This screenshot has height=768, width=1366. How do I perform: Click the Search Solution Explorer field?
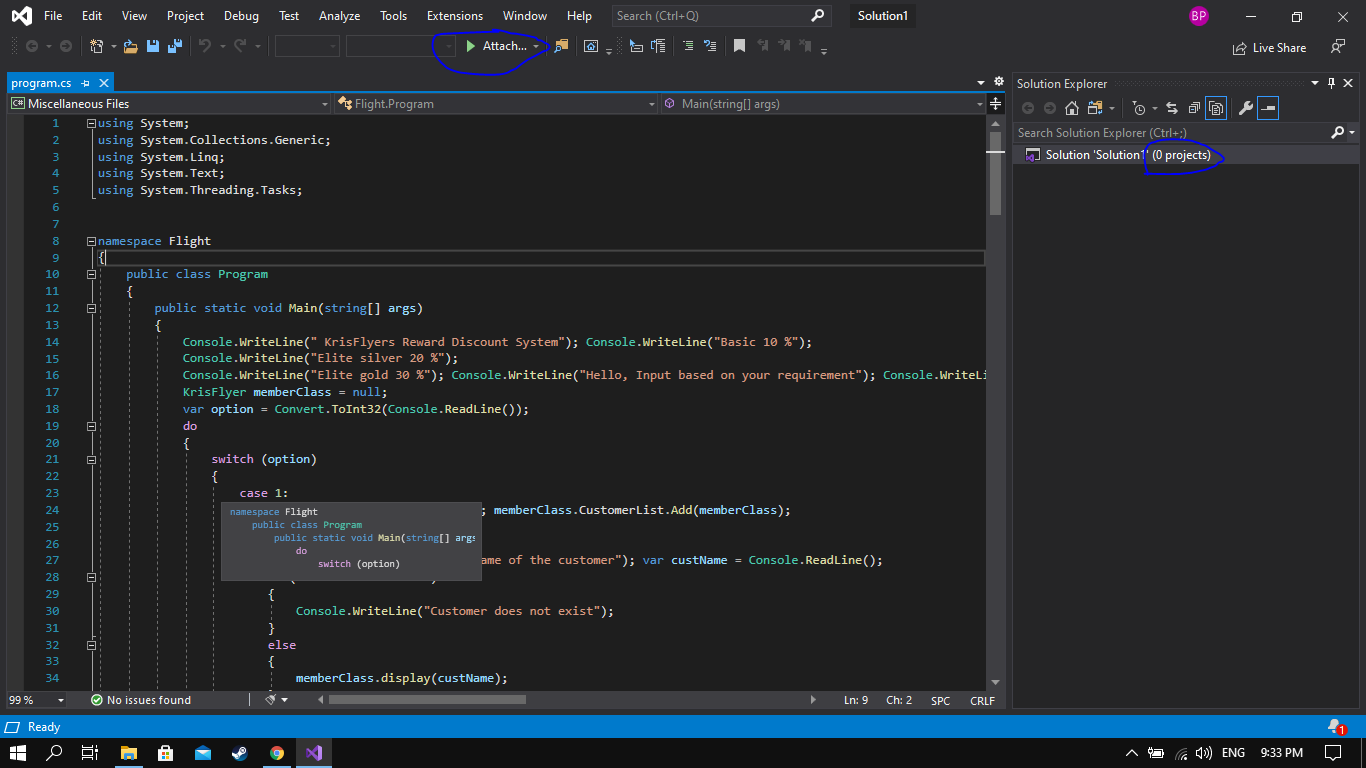point(1170,132)
